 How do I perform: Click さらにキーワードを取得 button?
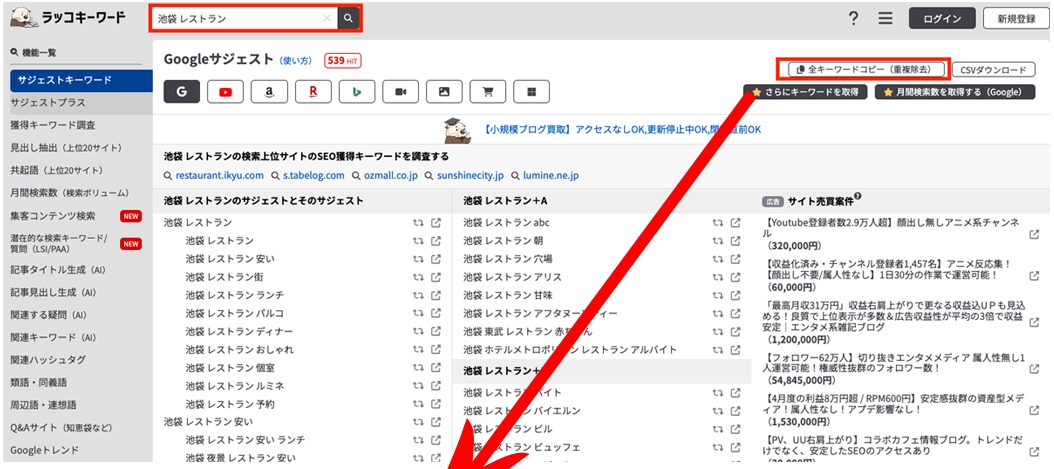pos(805,92)
